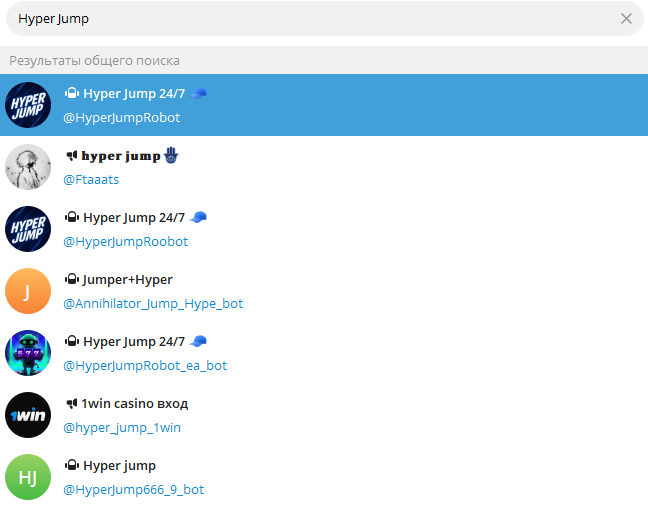Screen dimensions: 648x508
Task: Open the sketch avatar for @Ftaaats
Action: (x=28, y=167)
